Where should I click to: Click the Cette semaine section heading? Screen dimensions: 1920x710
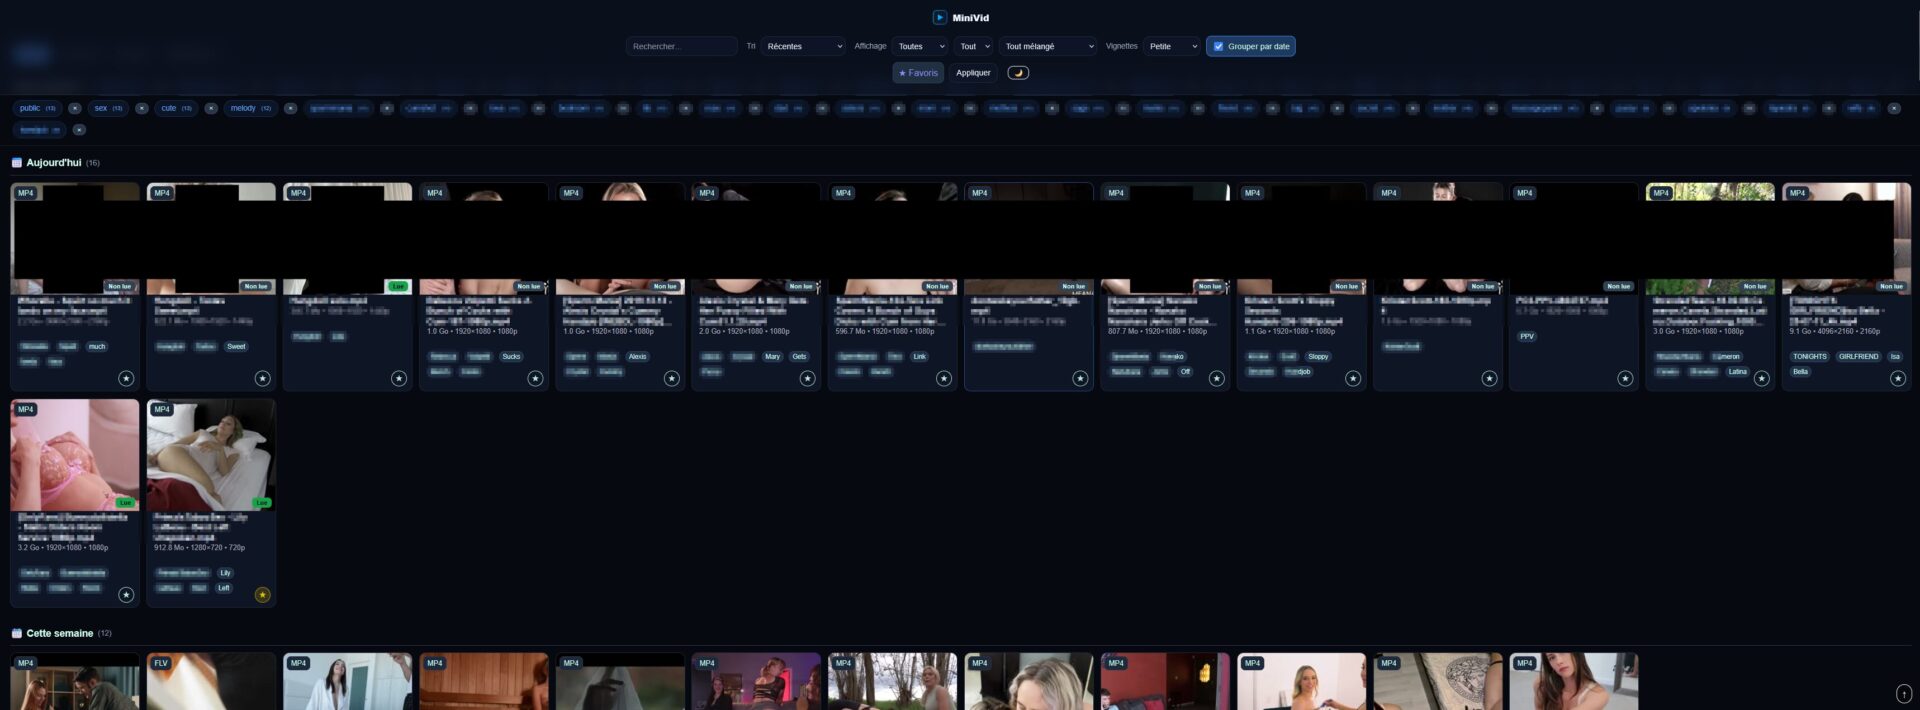click(x=60, y=633)
